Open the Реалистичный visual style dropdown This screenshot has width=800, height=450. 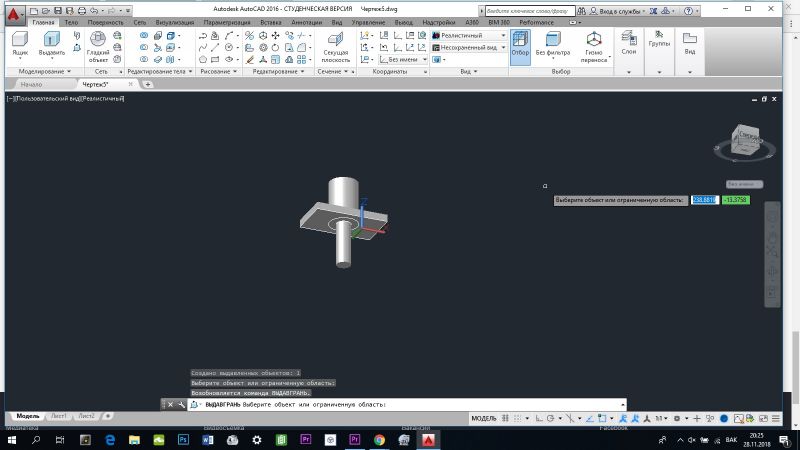click(470, 35)
